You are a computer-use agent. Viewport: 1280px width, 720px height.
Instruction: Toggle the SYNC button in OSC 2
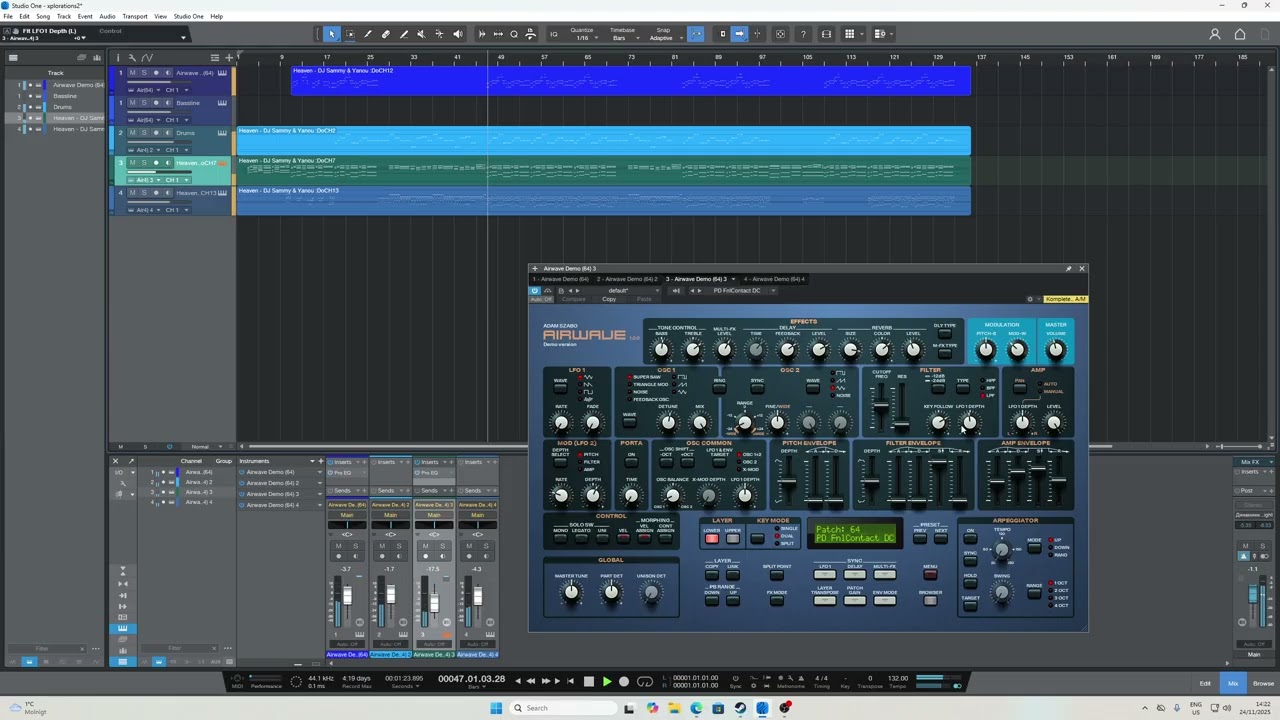tap(757, 386)
